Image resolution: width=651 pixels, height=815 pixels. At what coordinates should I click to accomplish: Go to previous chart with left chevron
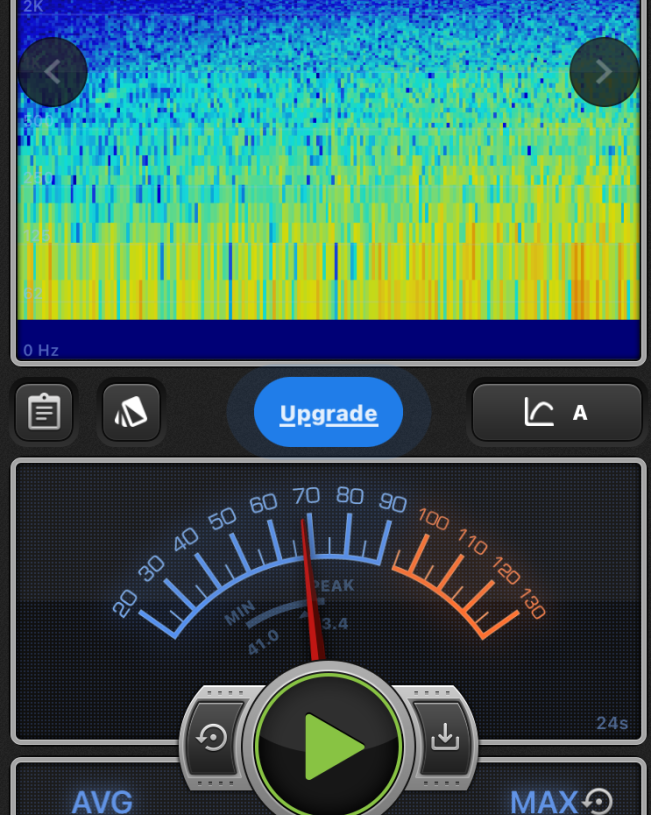[53, 72]
